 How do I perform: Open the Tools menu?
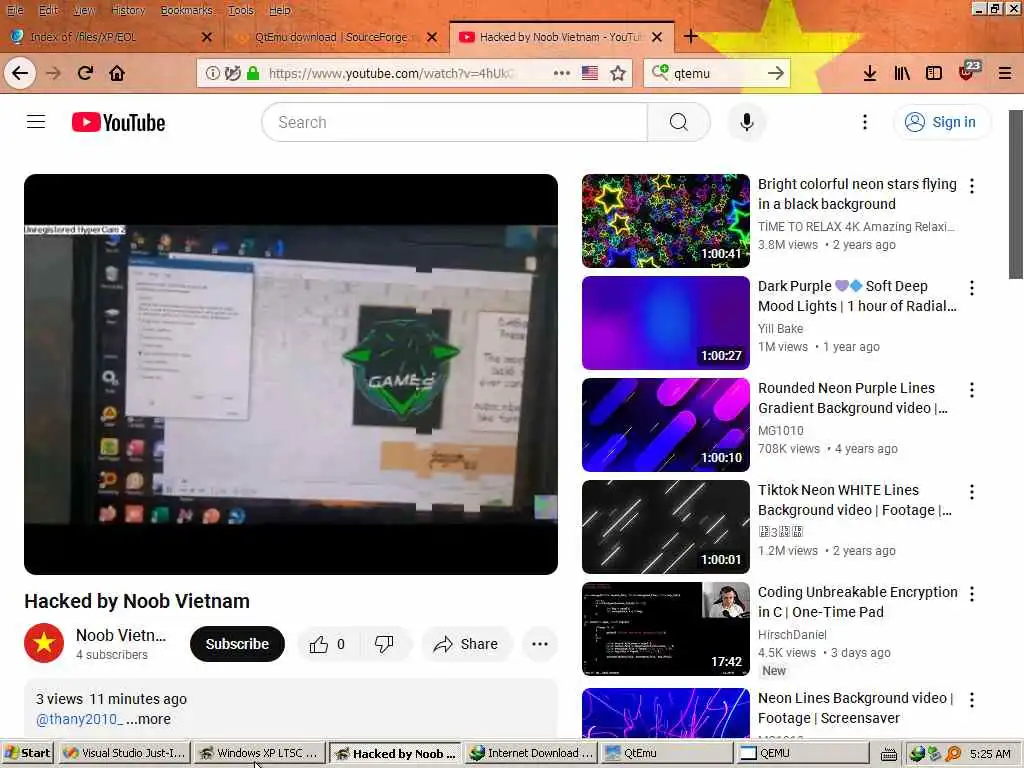240,10
